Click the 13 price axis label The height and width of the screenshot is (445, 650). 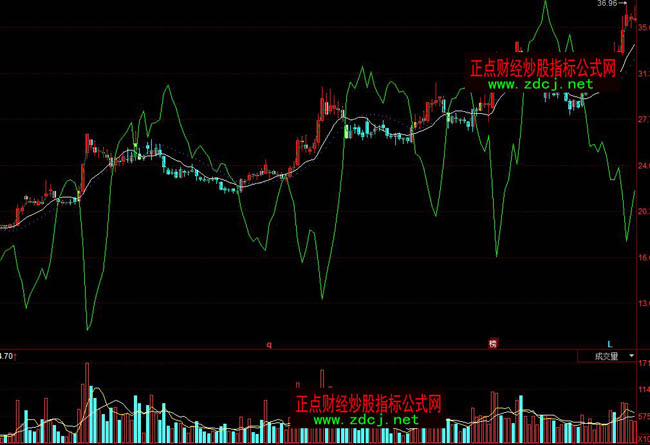[642, 303]
